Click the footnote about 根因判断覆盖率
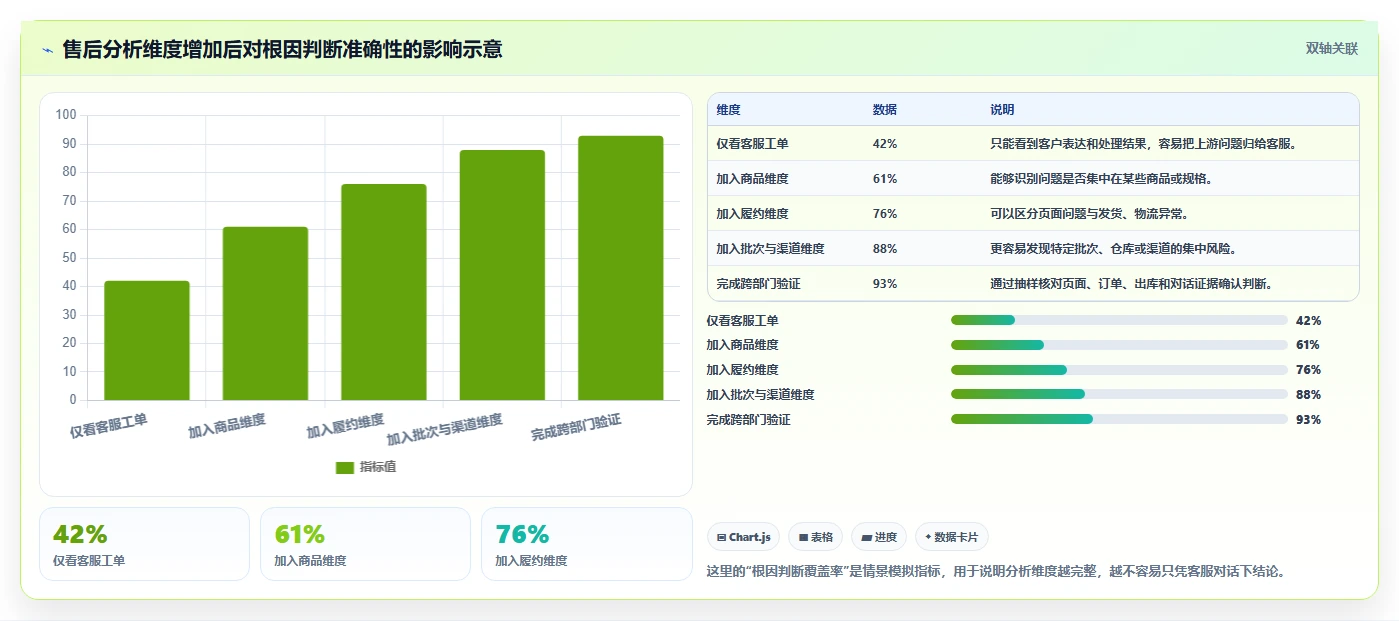The image size is (1399, 621). coord(996,572)
